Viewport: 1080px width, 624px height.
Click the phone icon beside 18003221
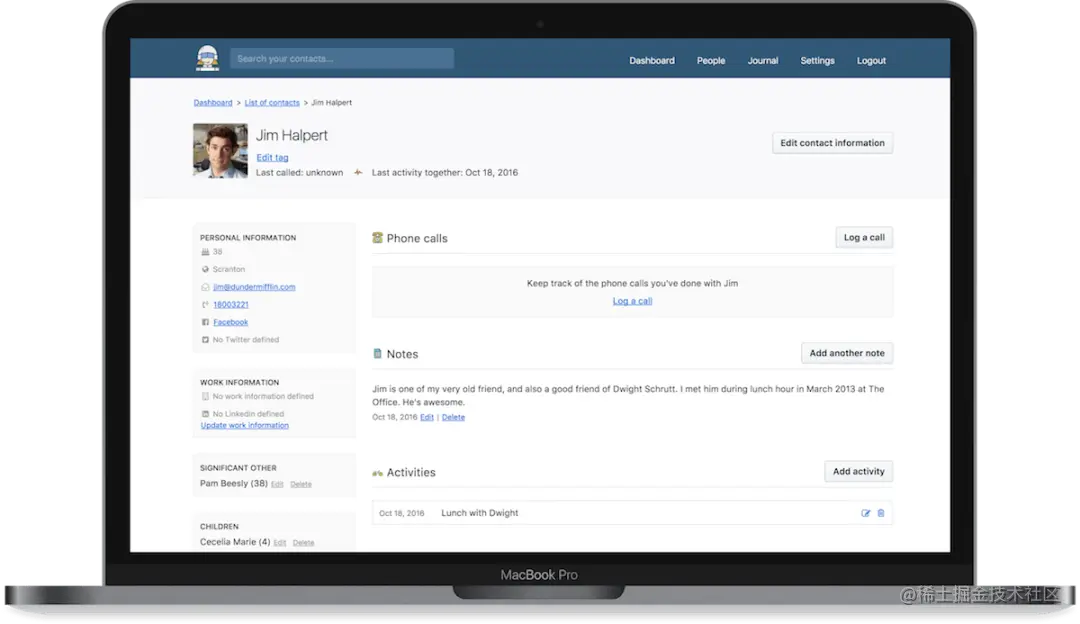click(205, 304)
